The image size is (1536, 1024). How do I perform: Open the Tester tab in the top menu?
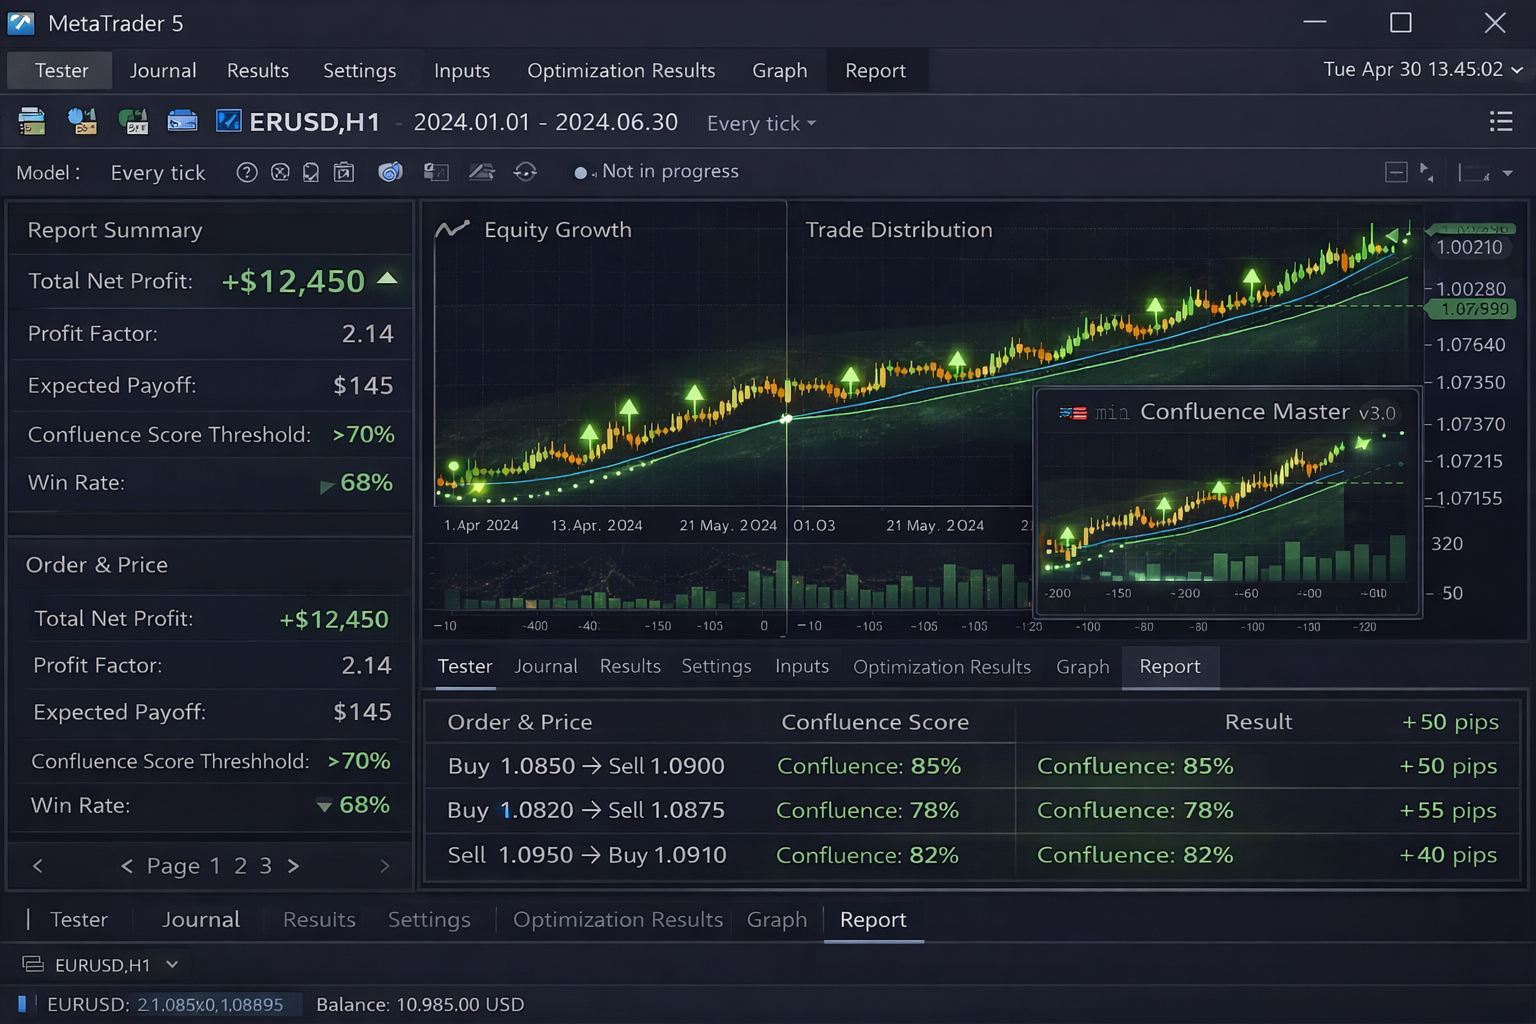61,71
